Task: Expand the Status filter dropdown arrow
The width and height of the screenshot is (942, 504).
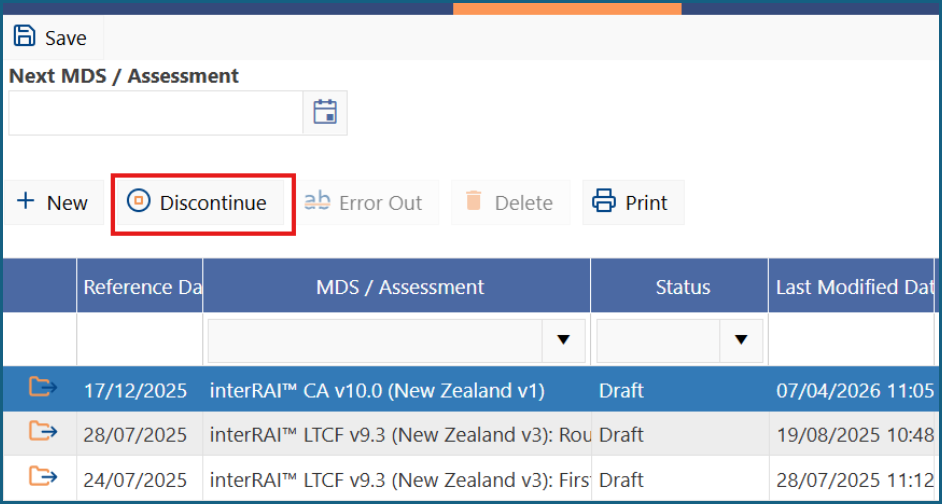Action: pyautogui.click(x=741, y=341)
